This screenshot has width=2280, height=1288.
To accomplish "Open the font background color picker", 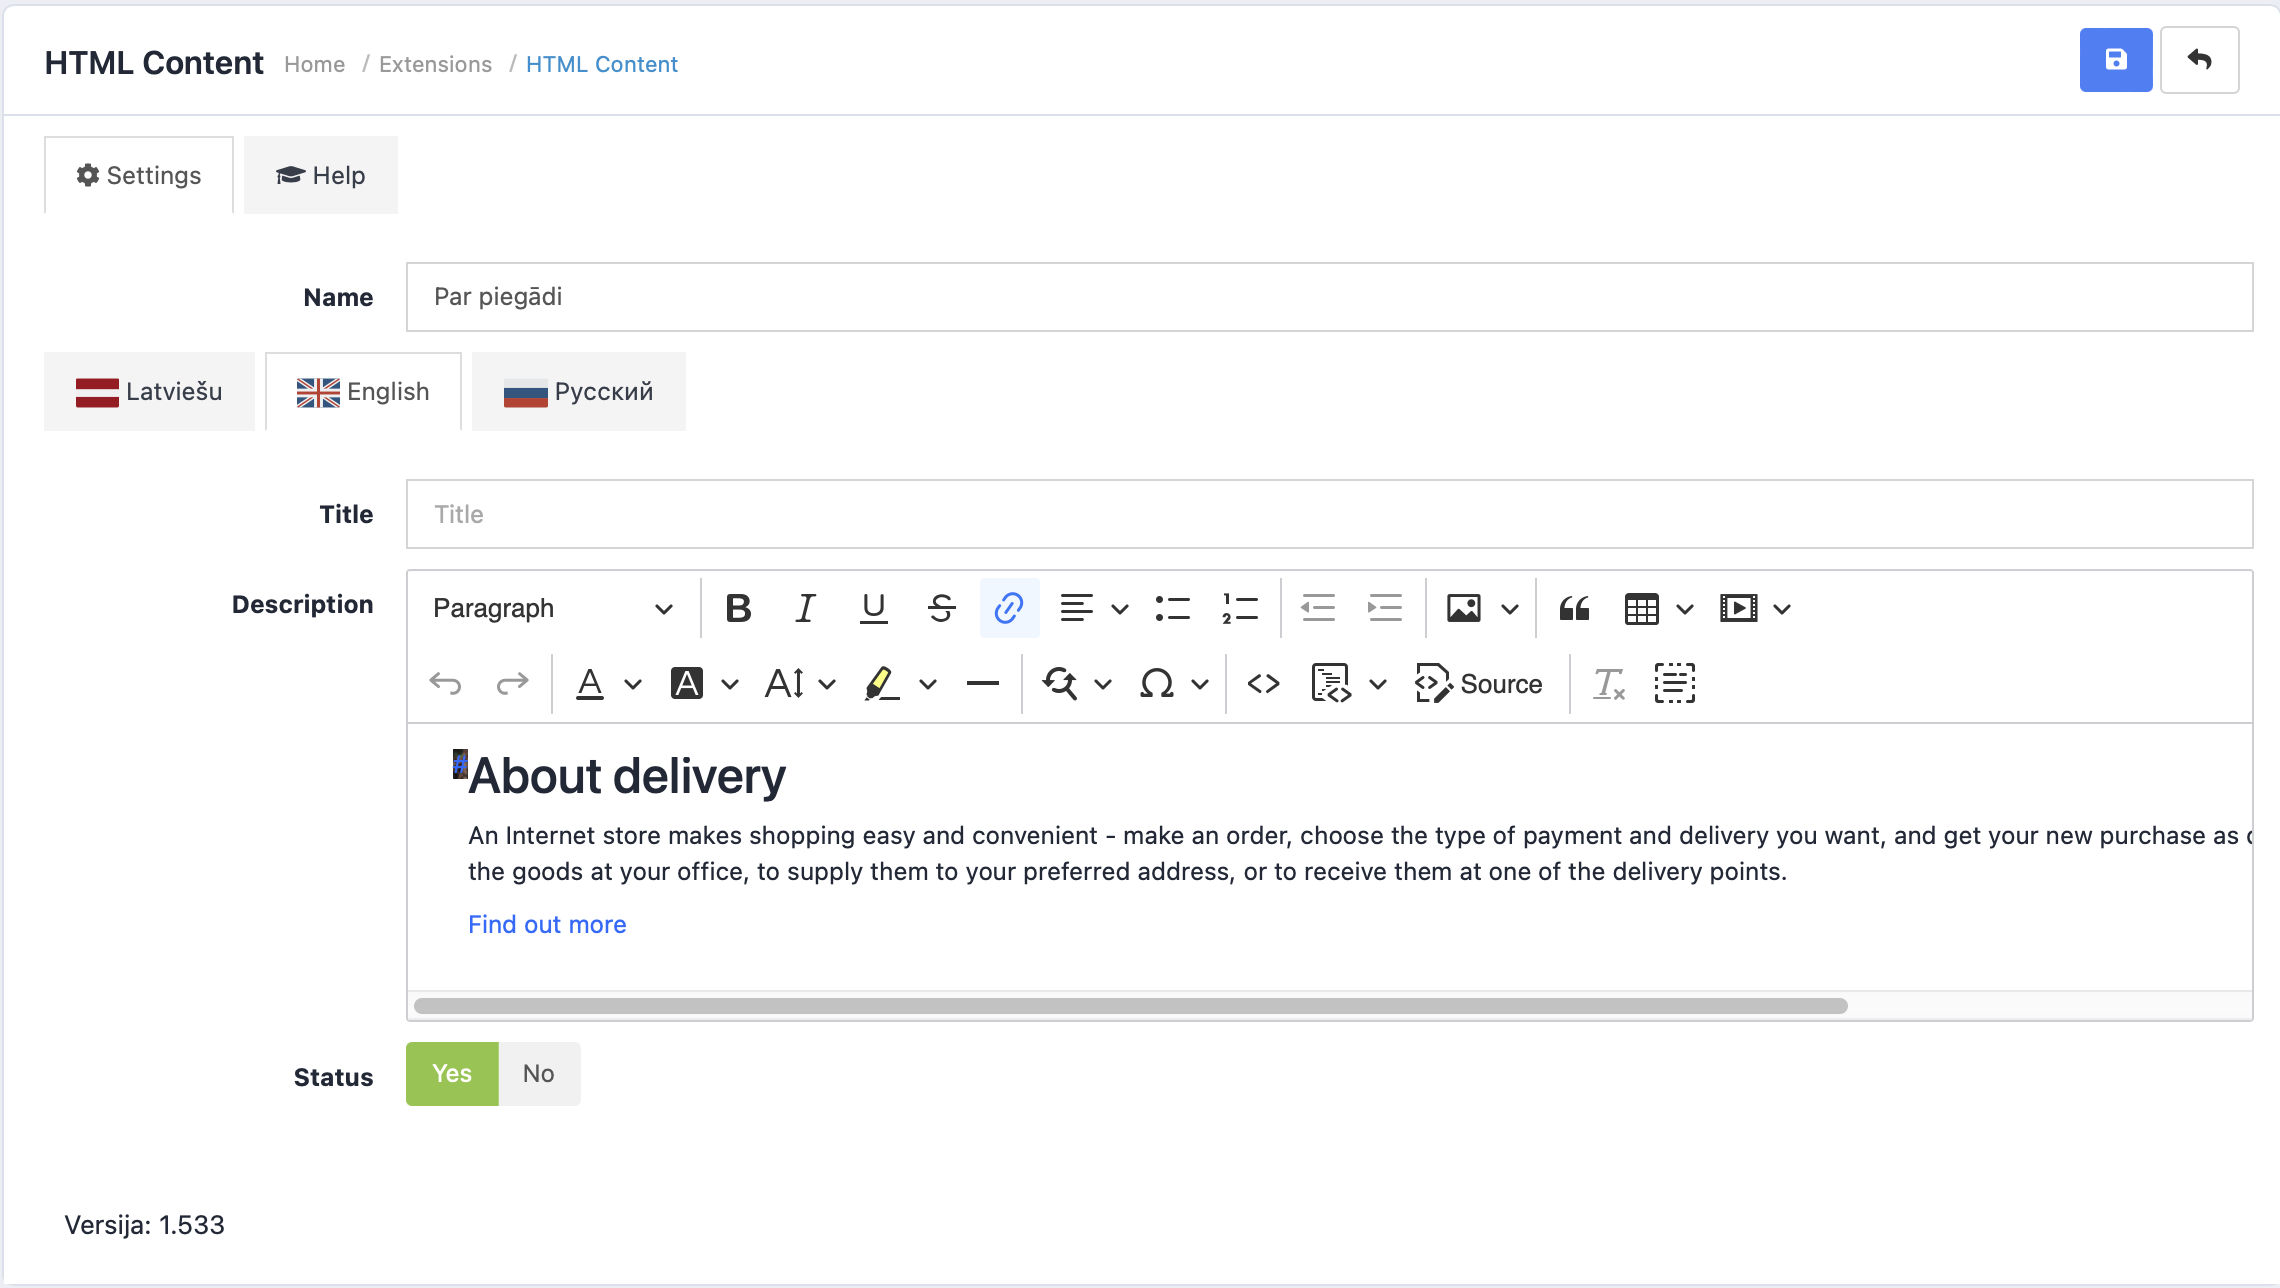I will coord(730,684).
